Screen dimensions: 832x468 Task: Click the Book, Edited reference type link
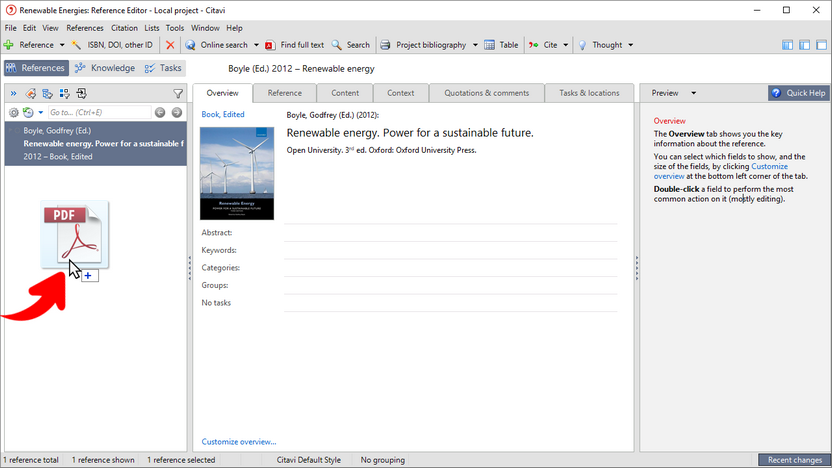pos(223,115)
